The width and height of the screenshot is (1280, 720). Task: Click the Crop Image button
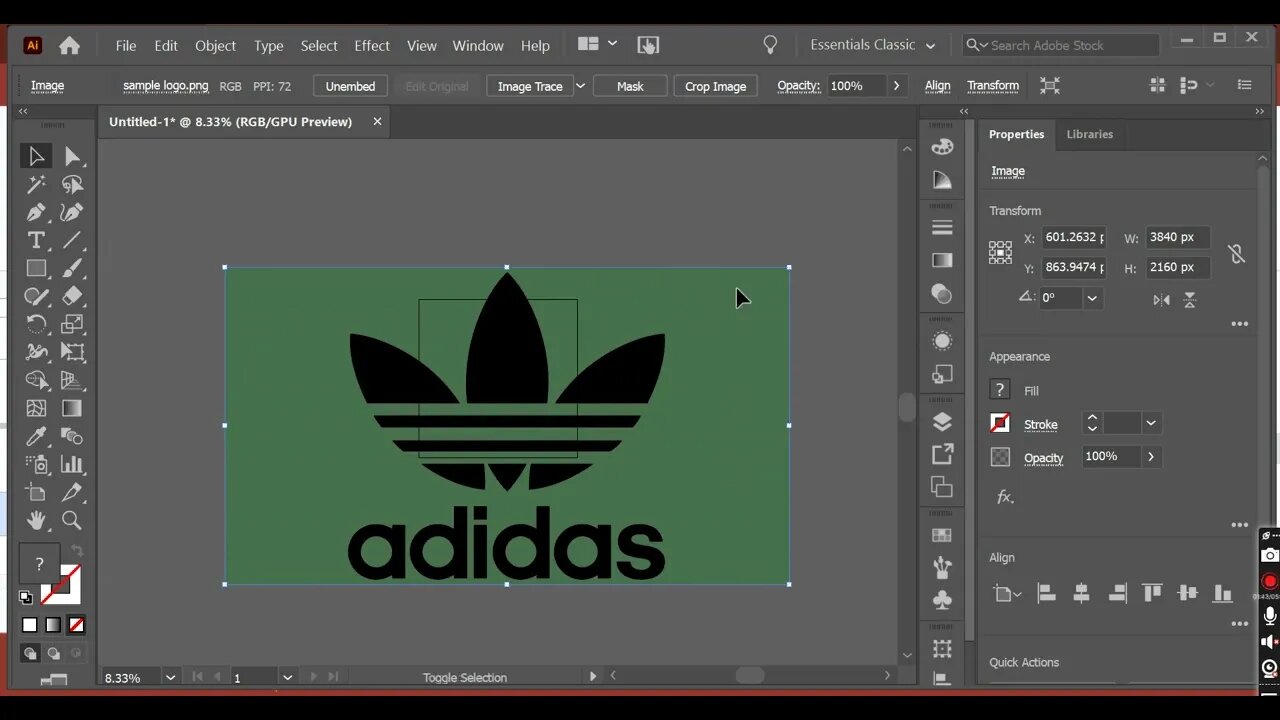point(715,86)
